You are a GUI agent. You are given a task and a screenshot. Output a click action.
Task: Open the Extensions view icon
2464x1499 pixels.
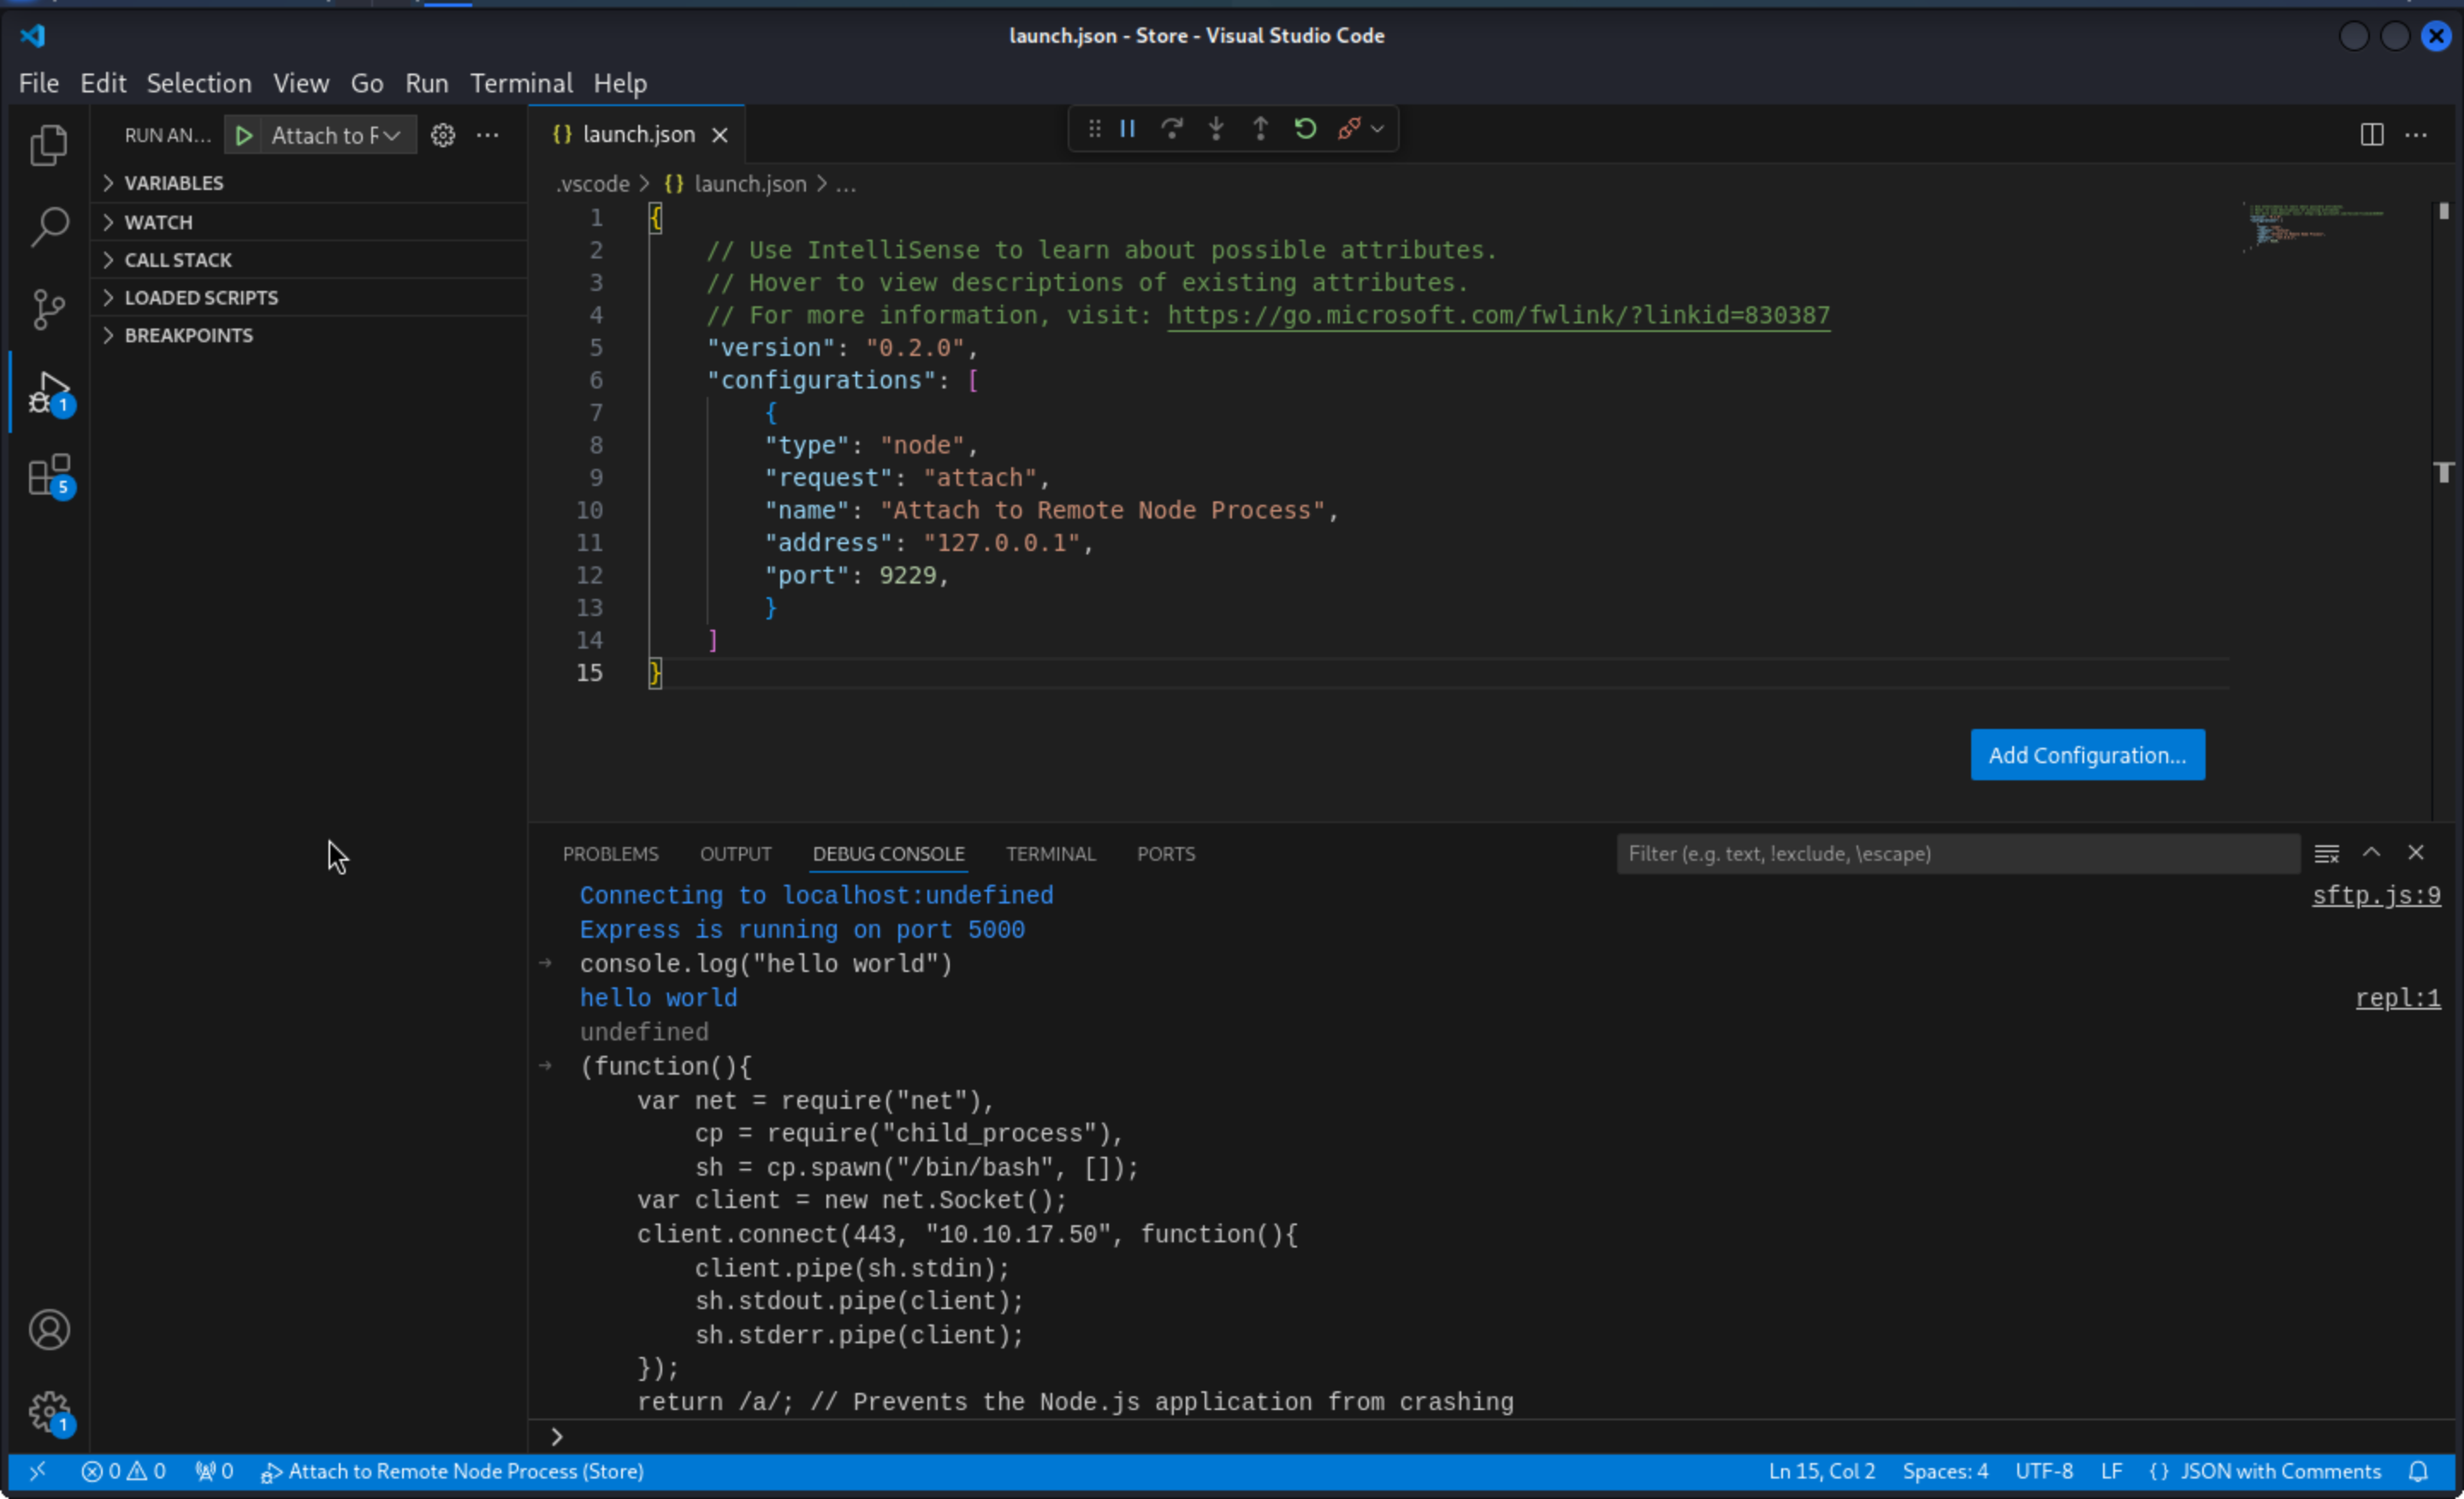pos(48,475)
